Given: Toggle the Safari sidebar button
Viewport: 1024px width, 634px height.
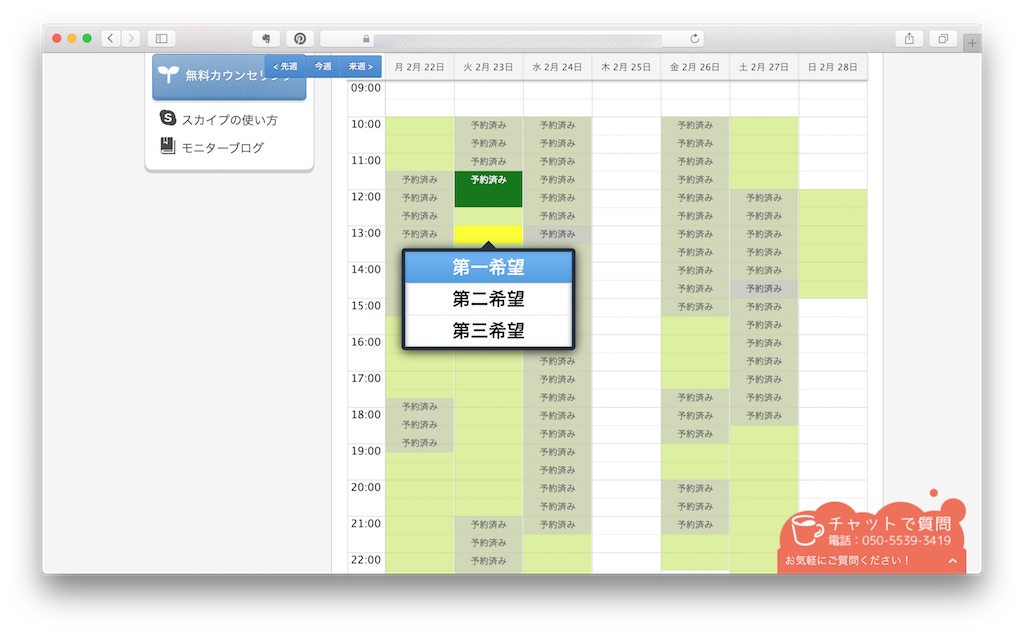Looking at the screenshot, I should 161,39.
